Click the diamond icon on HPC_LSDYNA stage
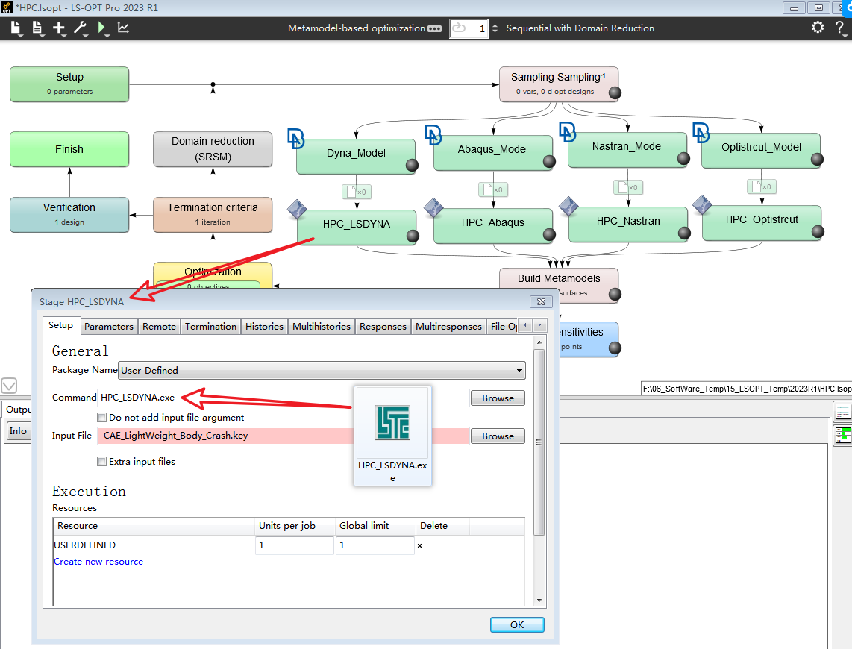The image size is (853, 650). point(297,209)
